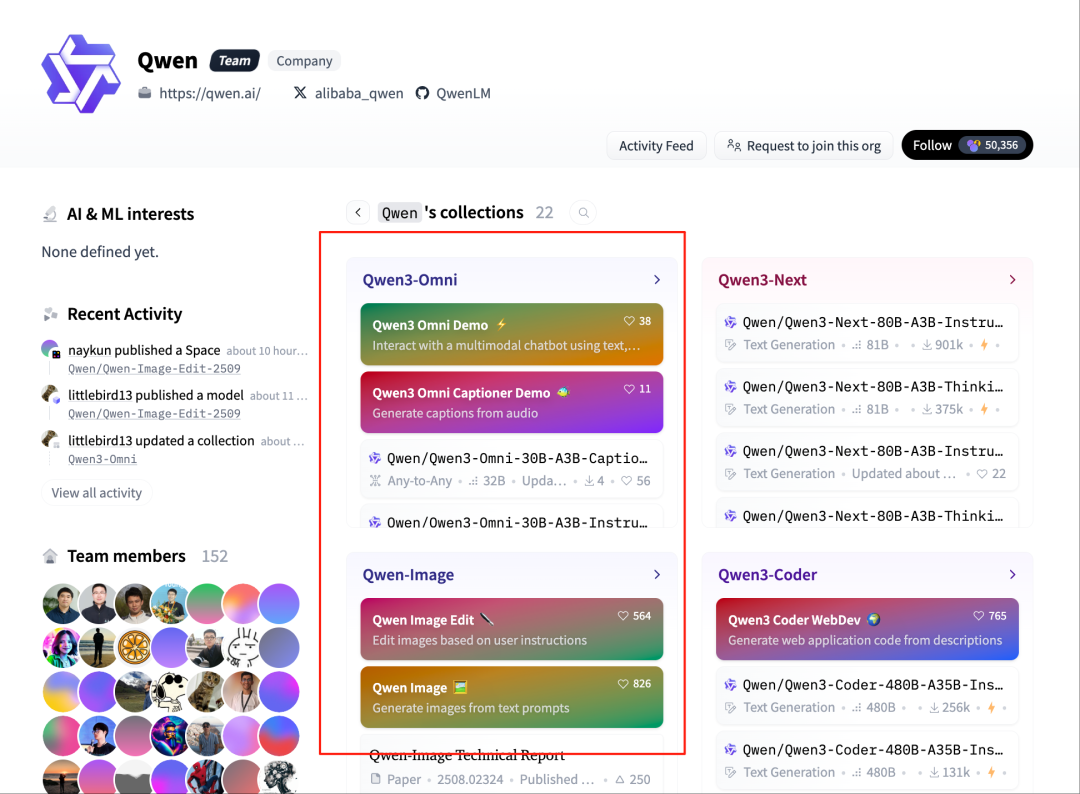Image resolution: width=1080 pixels, height=794 pixels.
Task: Open Qwen3-Omni-30B-A3B-Captioner model entry
Action: pyautogui.click(x=512, y=469)
